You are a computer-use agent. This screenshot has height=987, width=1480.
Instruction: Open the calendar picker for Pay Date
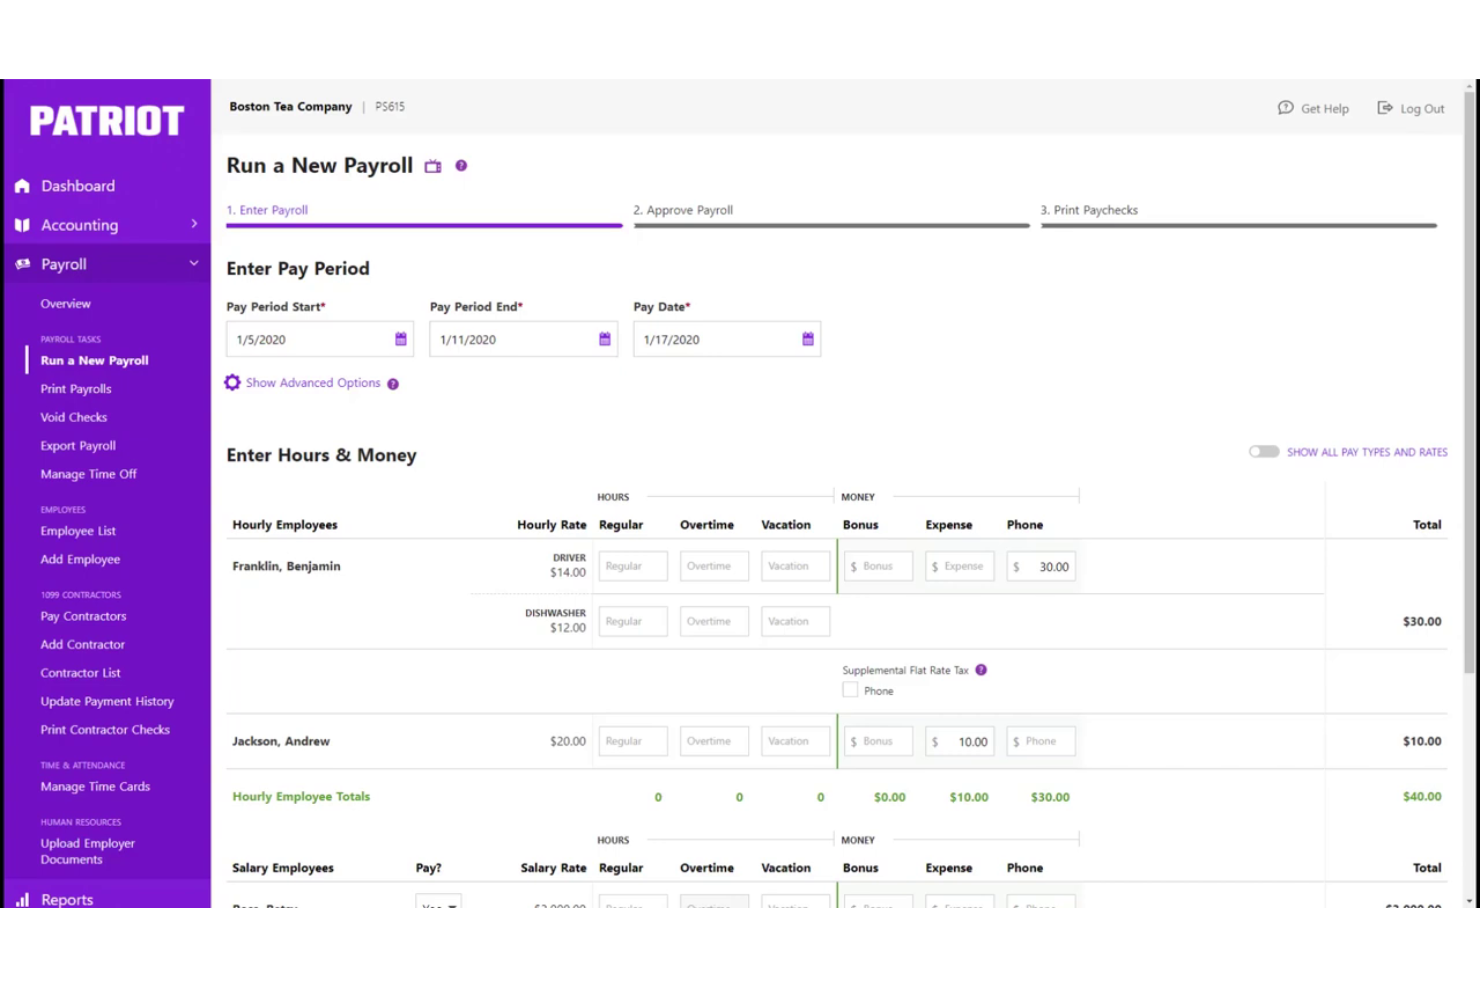[x=806, y=339]
